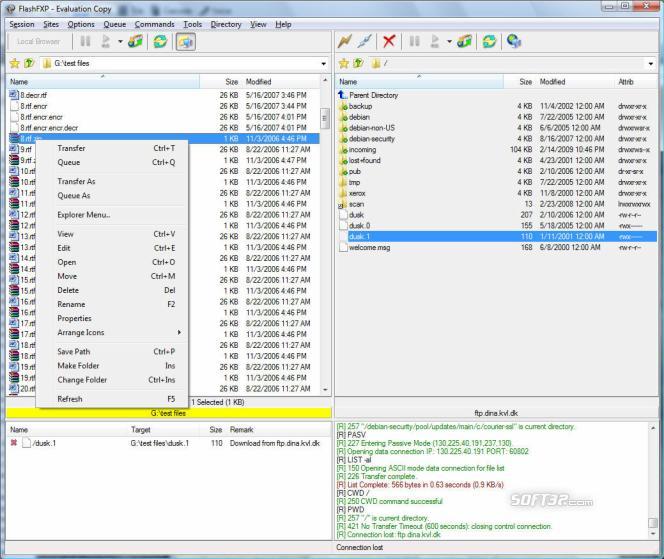
Task: Choose Transfer As in the context menu
Action: pyautogui.click(x=113, y=181)
